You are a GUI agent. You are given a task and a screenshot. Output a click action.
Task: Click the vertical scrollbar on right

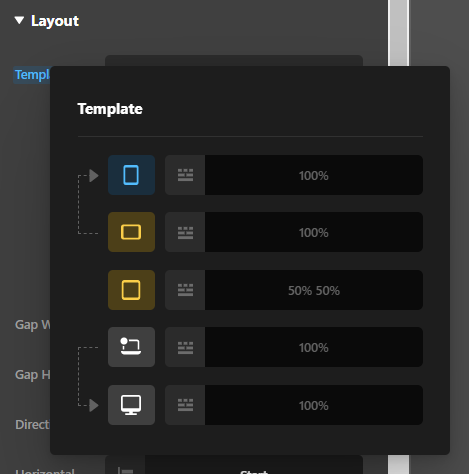399,33
